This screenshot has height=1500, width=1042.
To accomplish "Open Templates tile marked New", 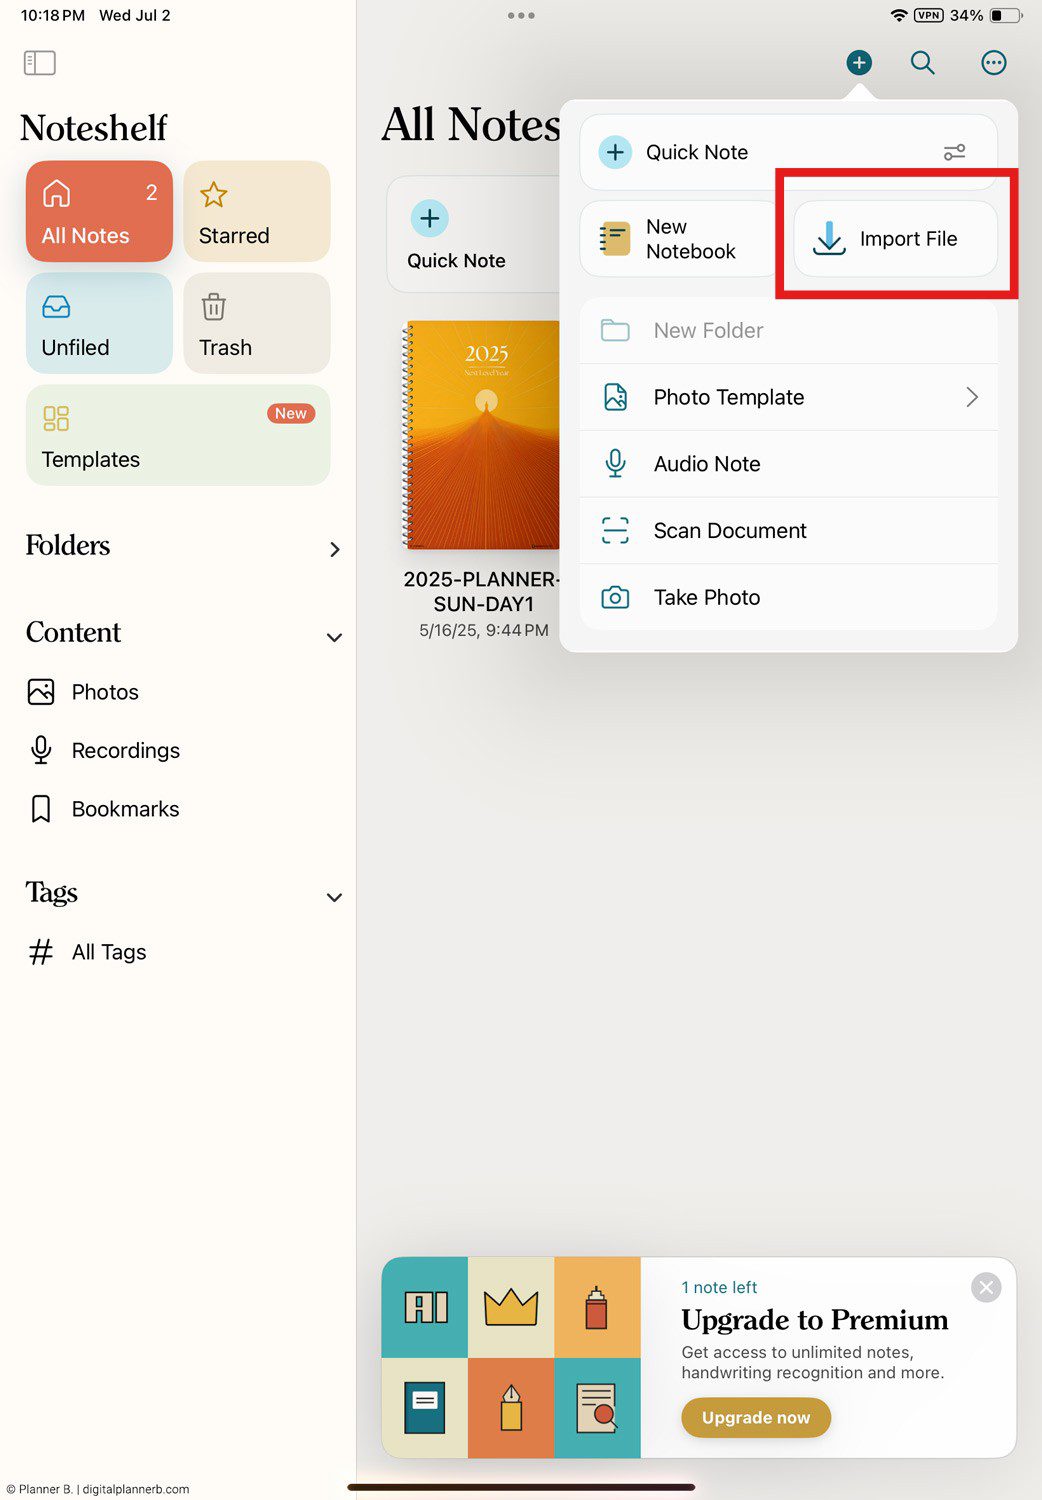I will [178, 435].
